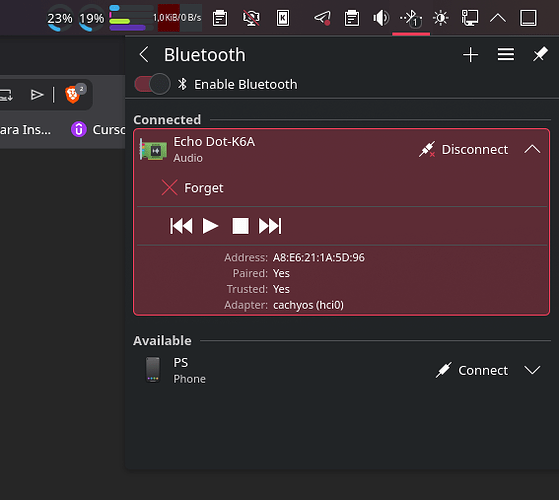
Task: Connect to the PS phone
Action: tap(472, 370)
